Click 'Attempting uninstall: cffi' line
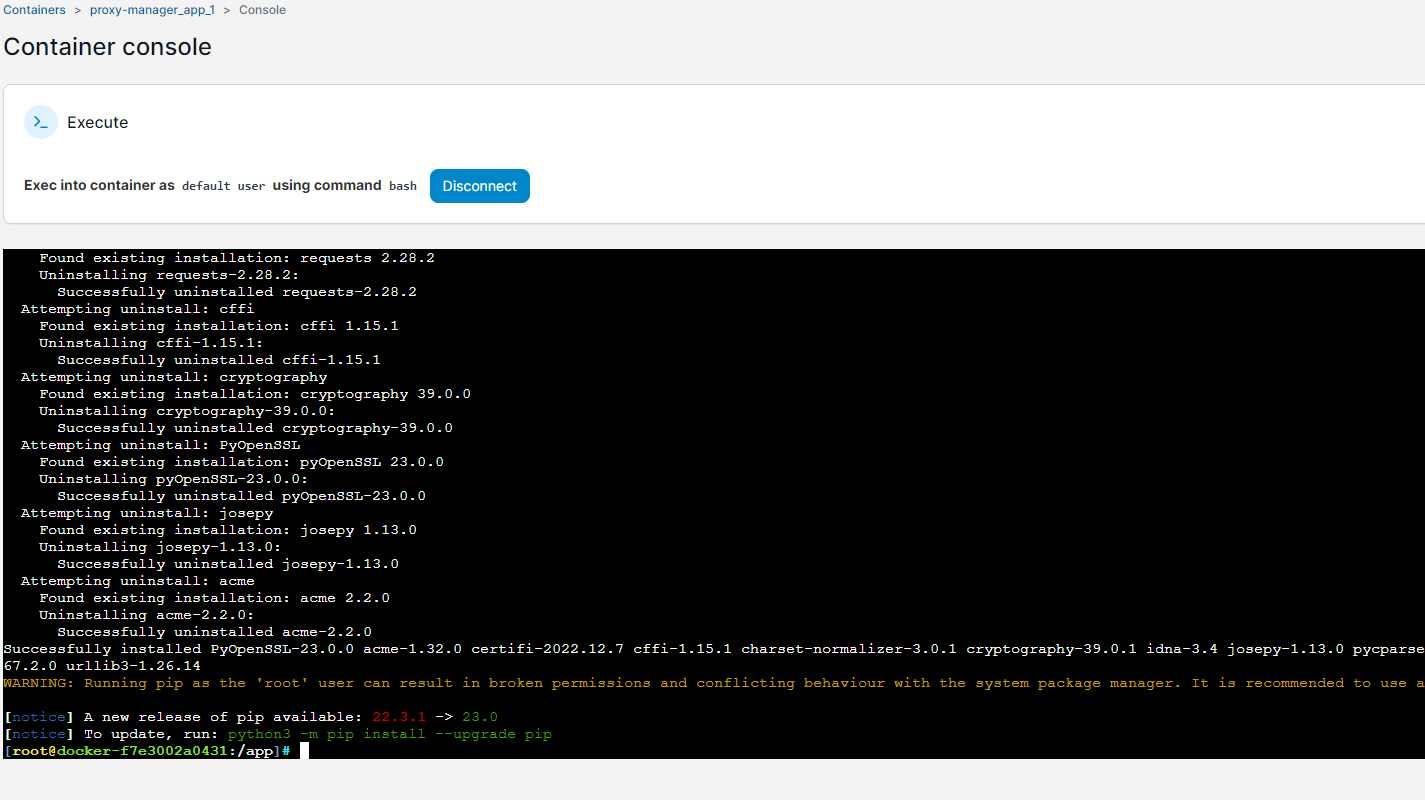Image resolution: width=1425 pixels, height=800 pixels. 138,309
